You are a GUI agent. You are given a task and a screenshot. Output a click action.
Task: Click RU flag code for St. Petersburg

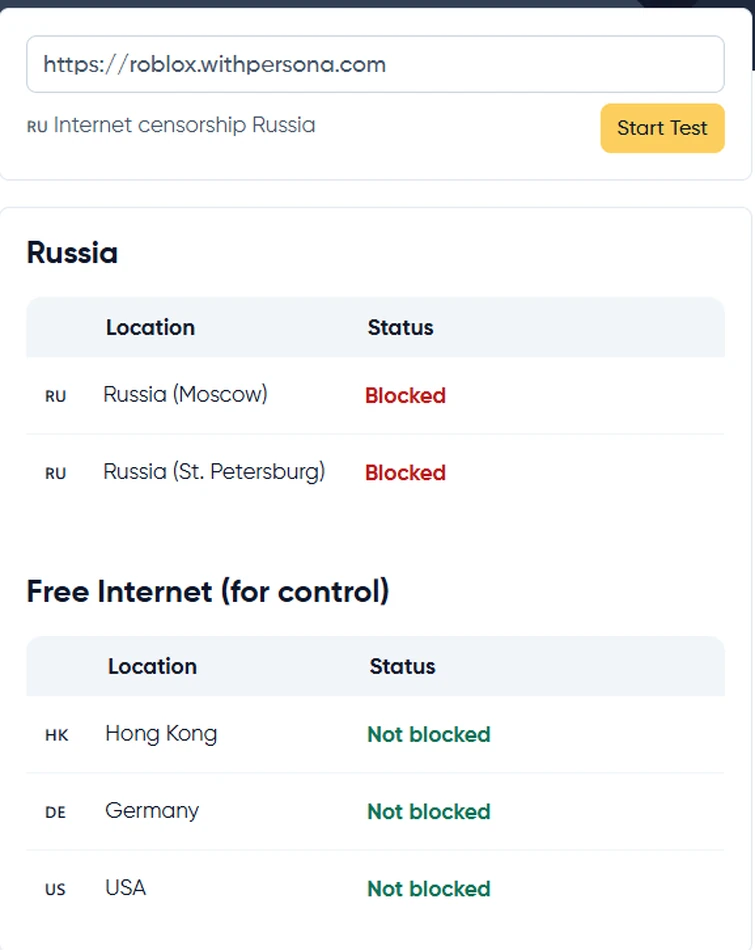point(56,474)
